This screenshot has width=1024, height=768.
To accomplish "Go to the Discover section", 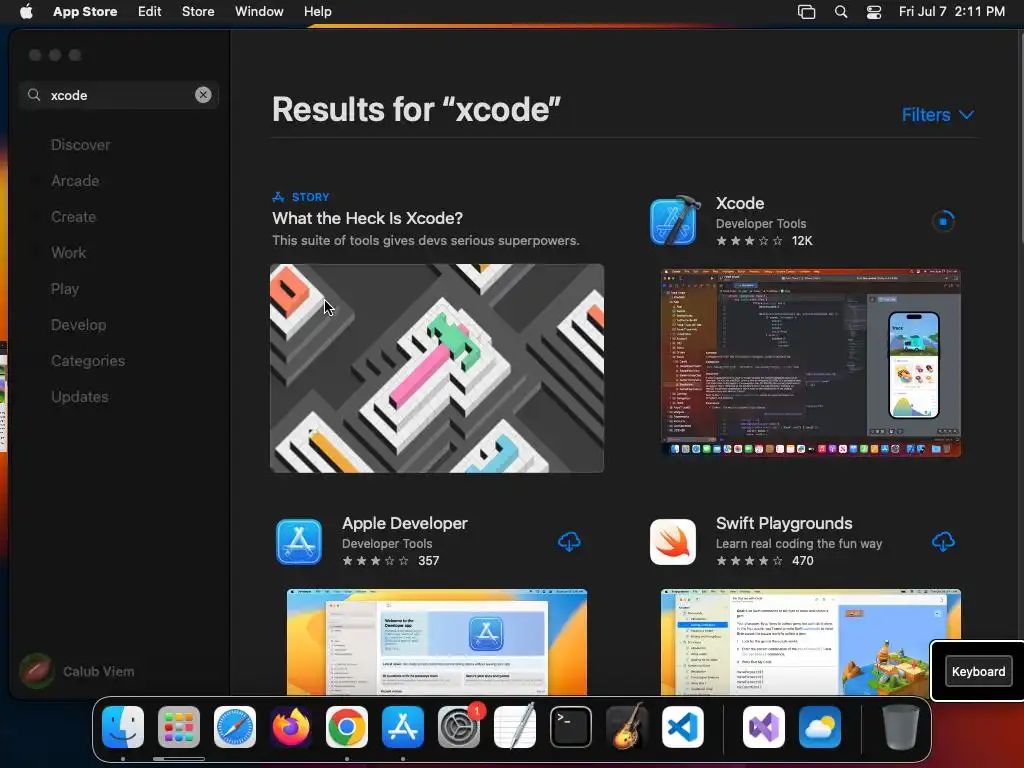I will 80,145.
